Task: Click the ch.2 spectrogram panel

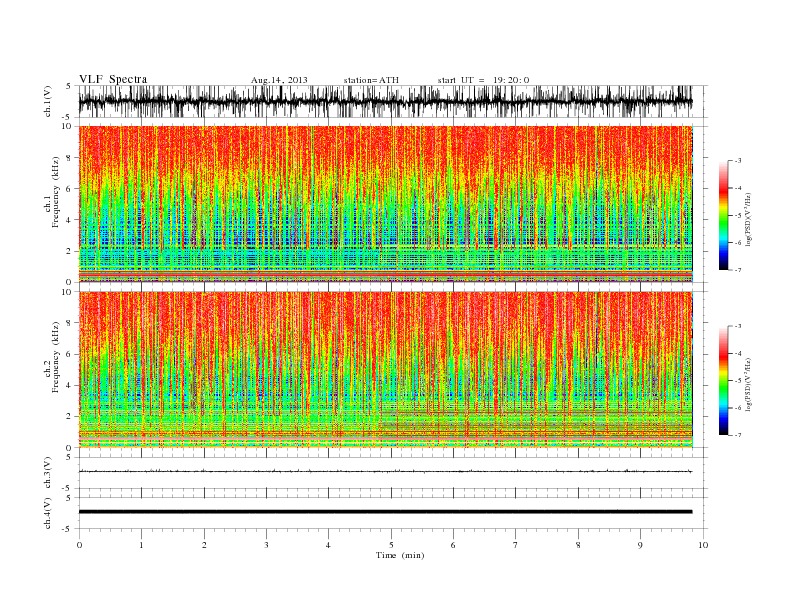Action: click(385, 370)
